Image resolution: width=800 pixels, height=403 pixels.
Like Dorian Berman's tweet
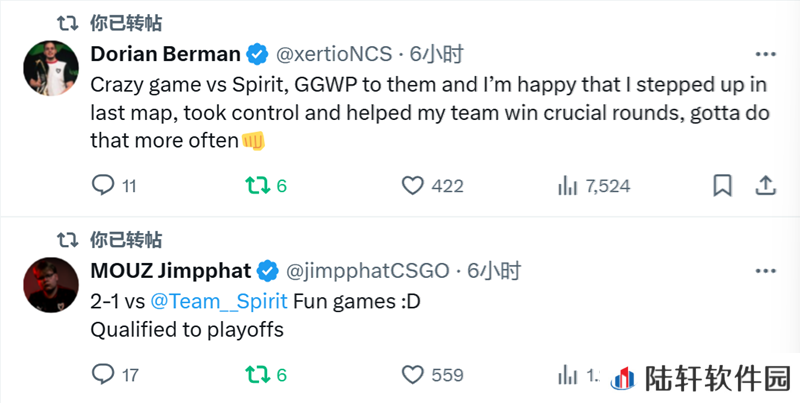tap(412, 185)
